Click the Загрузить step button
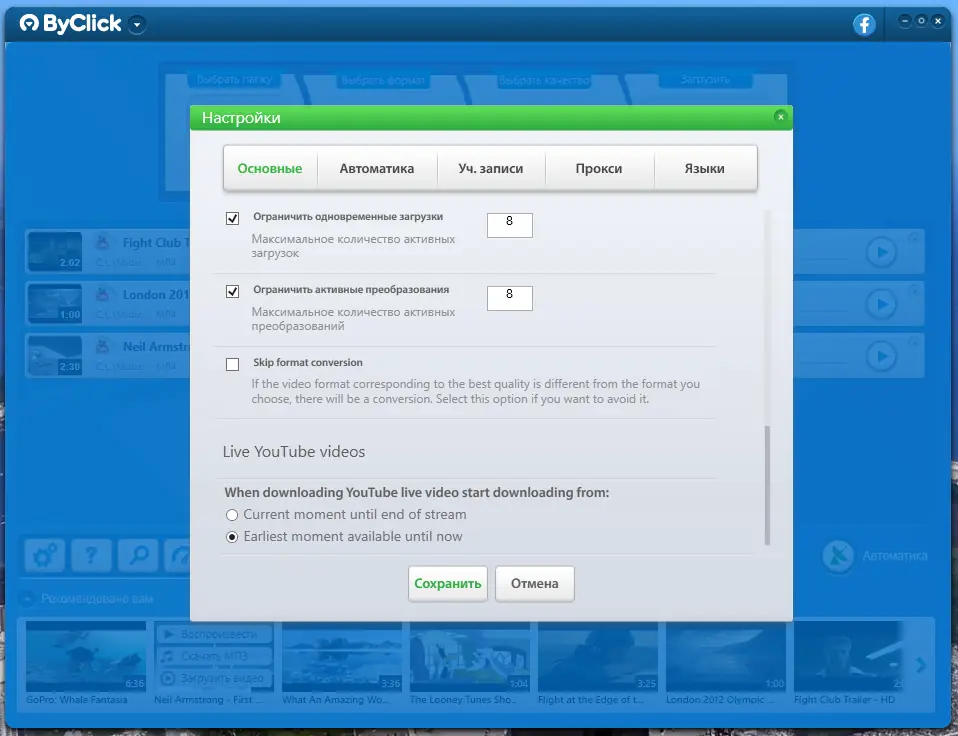The image size is (958, 736). [705, 79]
